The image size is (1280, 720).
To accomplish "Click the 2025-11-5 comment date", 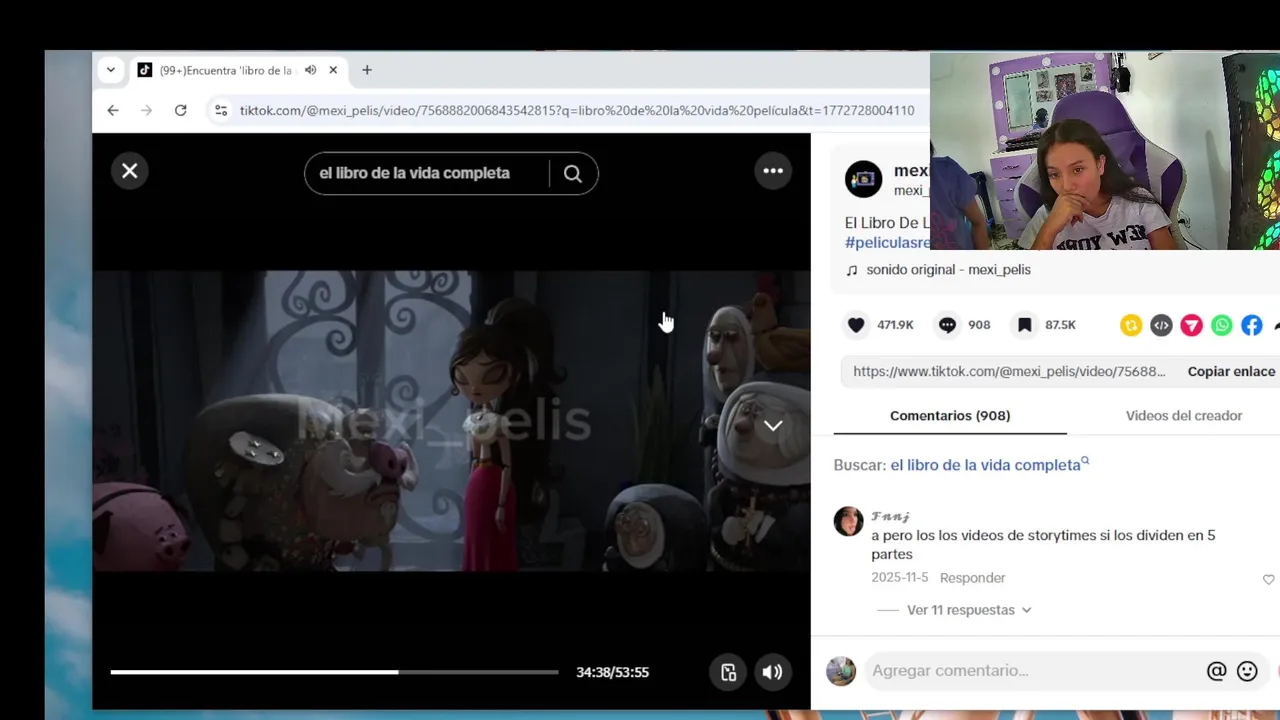I will click(899, 578).
